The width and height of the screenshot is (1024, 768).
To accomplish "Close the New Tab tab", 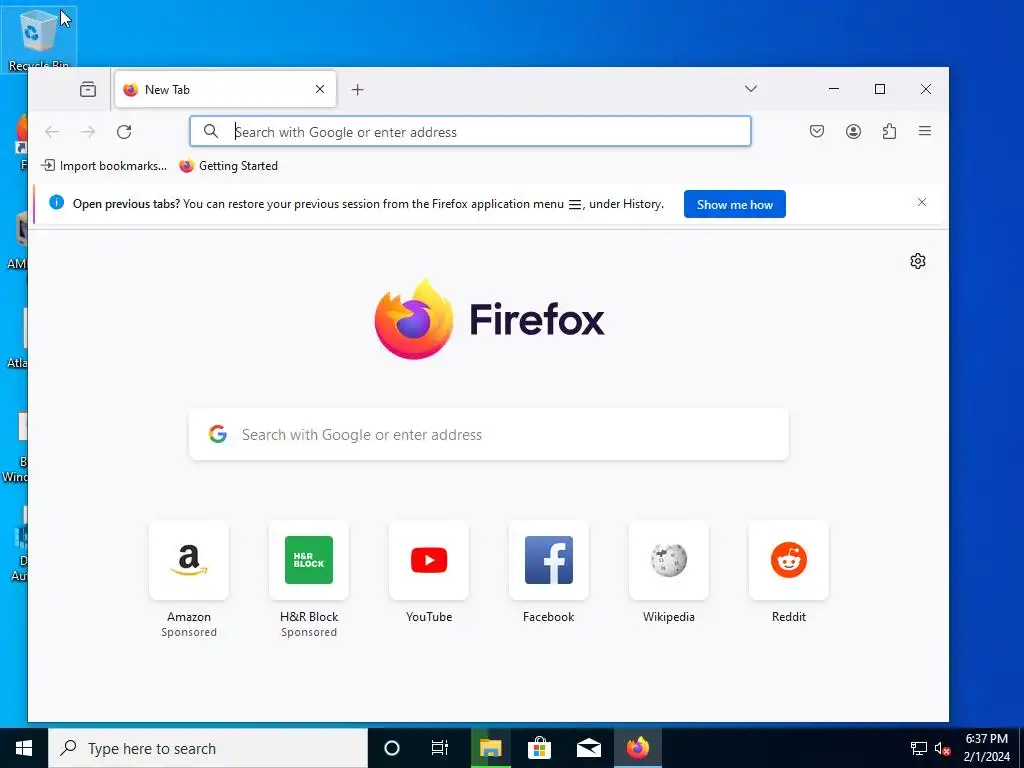I will (320, 89).
